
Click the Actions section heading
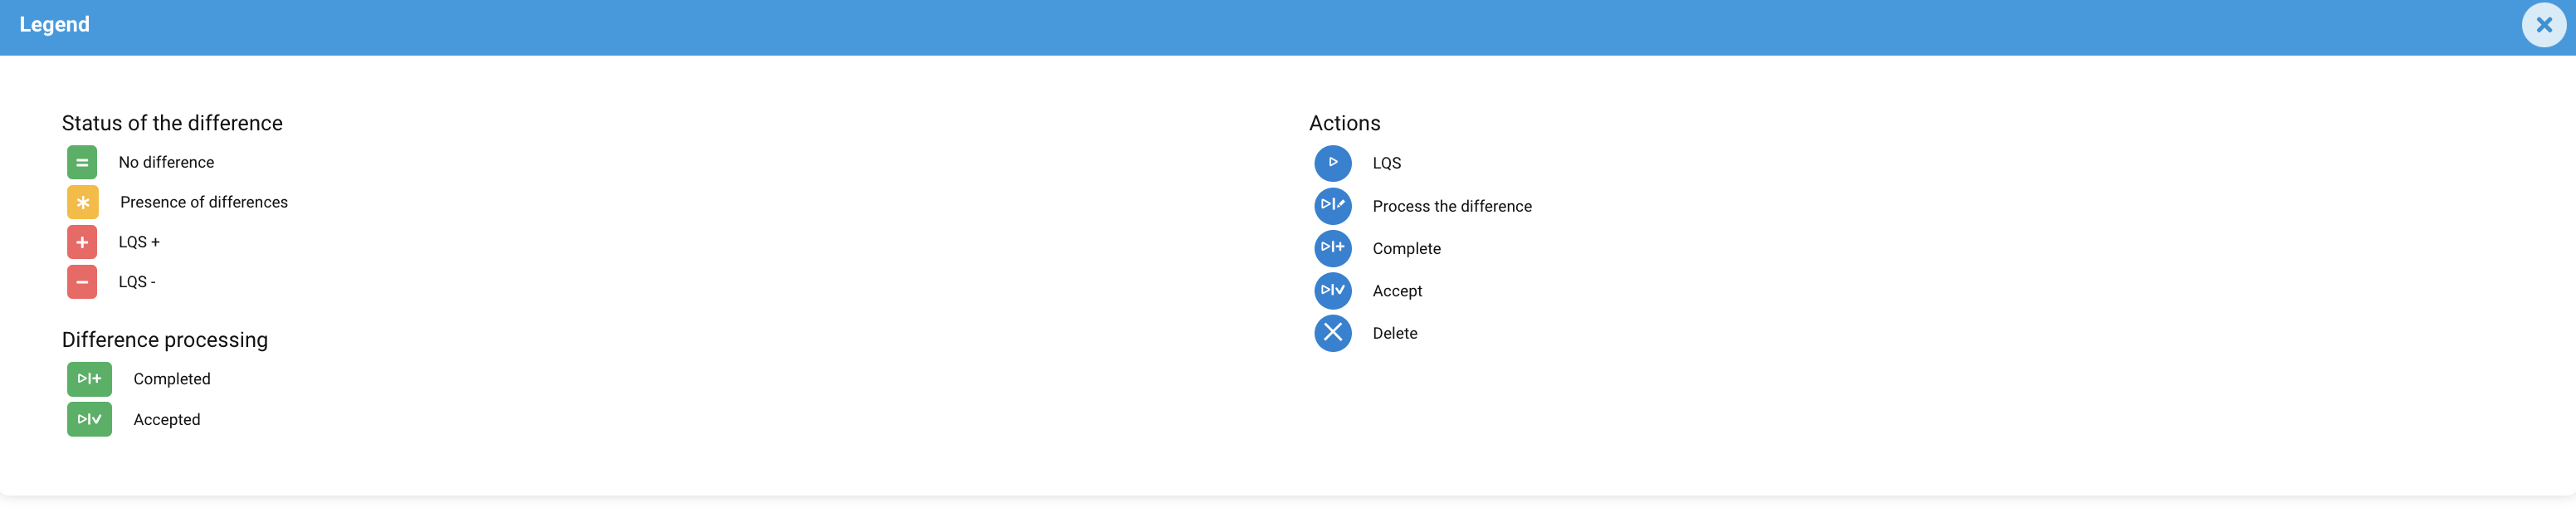tap(1344, 123)
